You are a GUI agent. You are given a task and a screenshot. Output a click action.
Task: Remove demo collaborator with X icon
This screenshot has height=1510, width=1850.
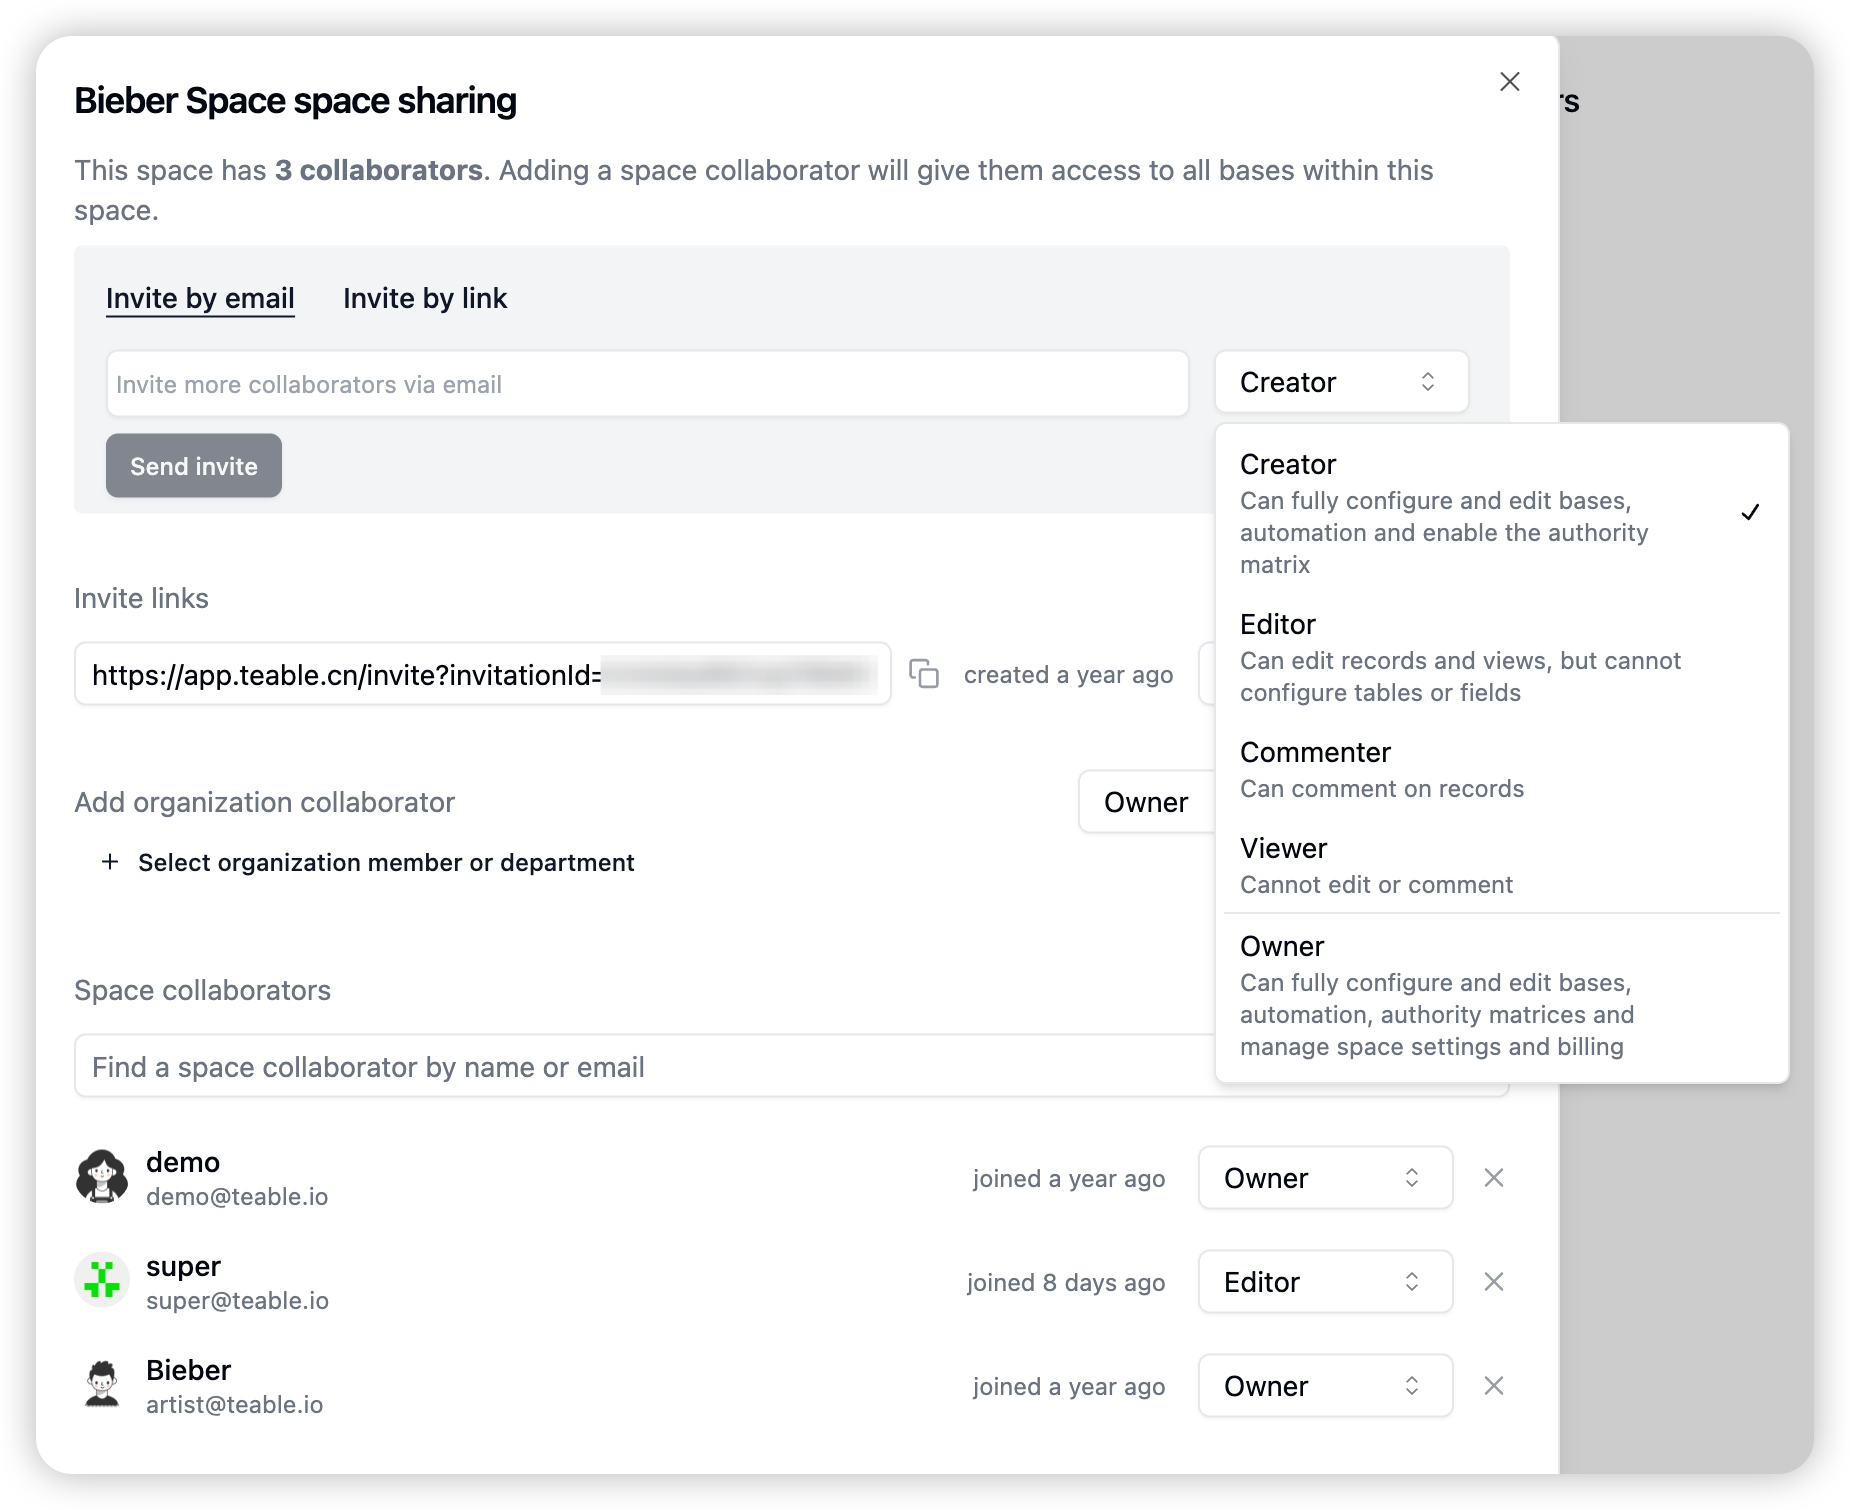[x=1494, y=1178]
